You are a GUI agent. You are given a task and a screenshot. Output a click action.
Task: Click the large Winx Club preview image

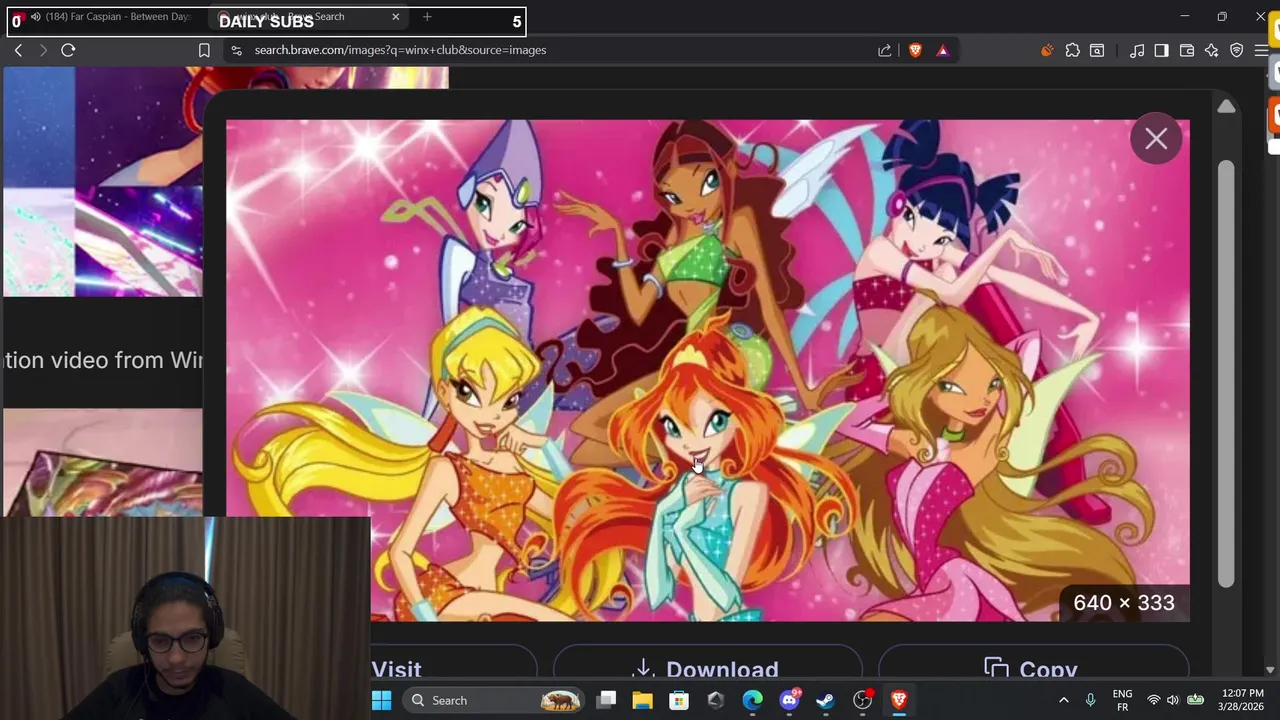708,370
